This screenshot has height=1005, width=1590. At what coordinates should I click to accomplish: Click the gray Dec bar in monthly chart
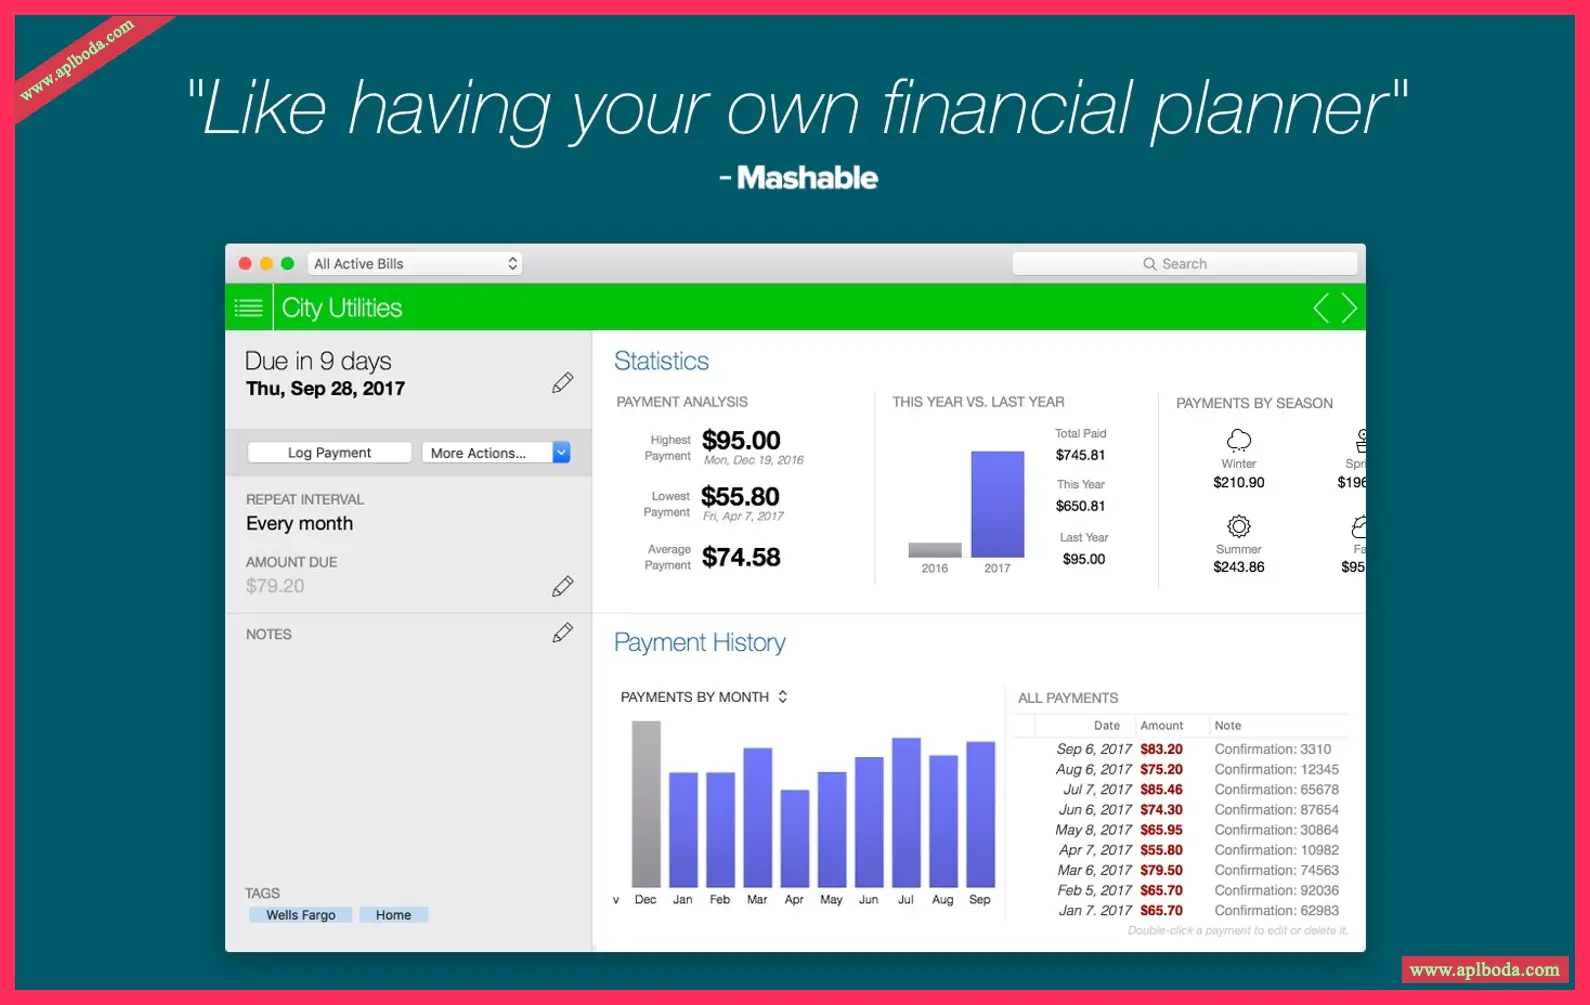coord(646,804)
